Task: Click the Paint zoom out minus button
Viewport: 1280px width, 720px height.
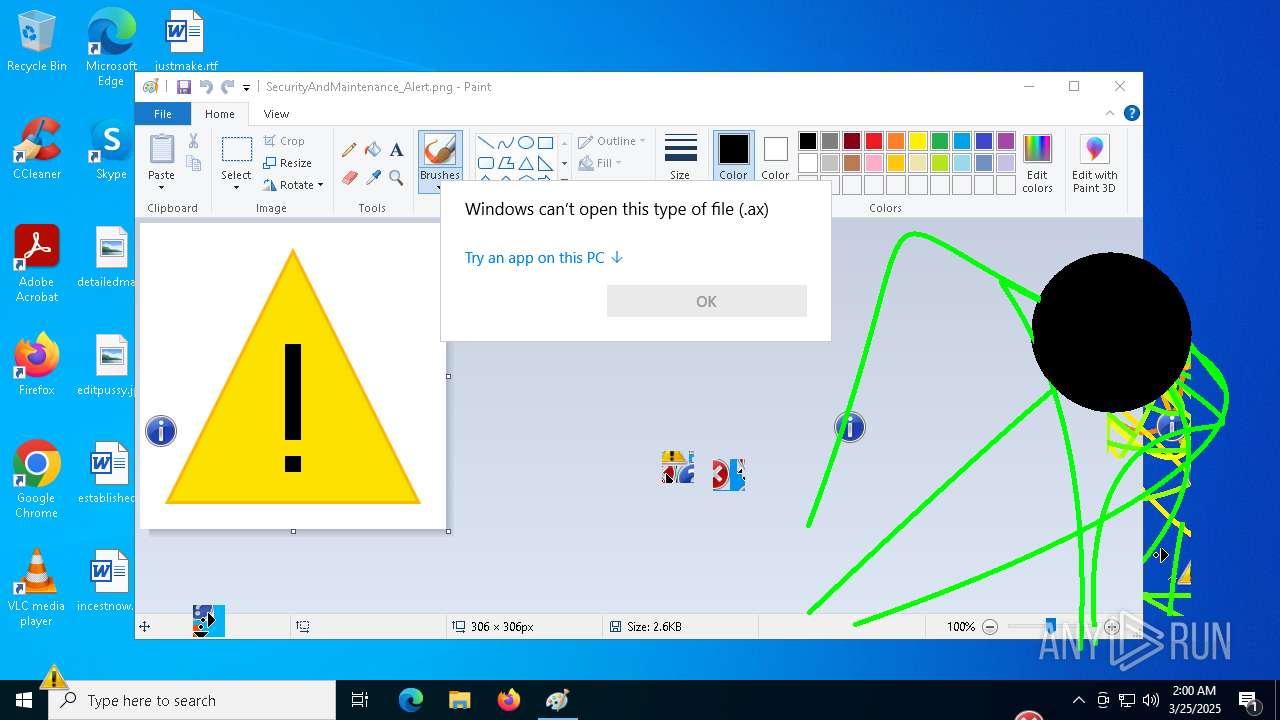Action: coord(990,627)
